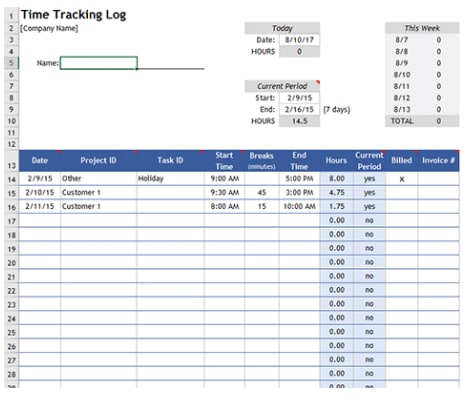Click the Project ID column header

pos(98,161)
